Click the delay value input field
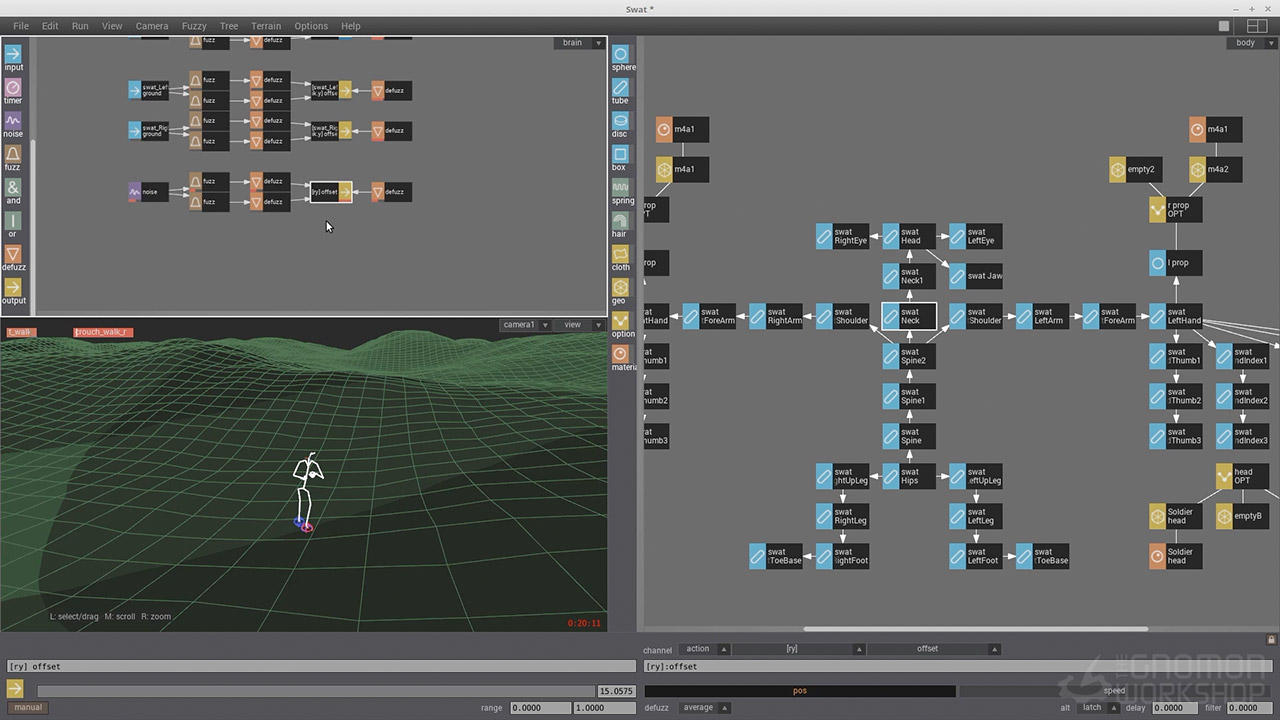This screenshot has height=720, width=1280. click(x=1173, y=708)
